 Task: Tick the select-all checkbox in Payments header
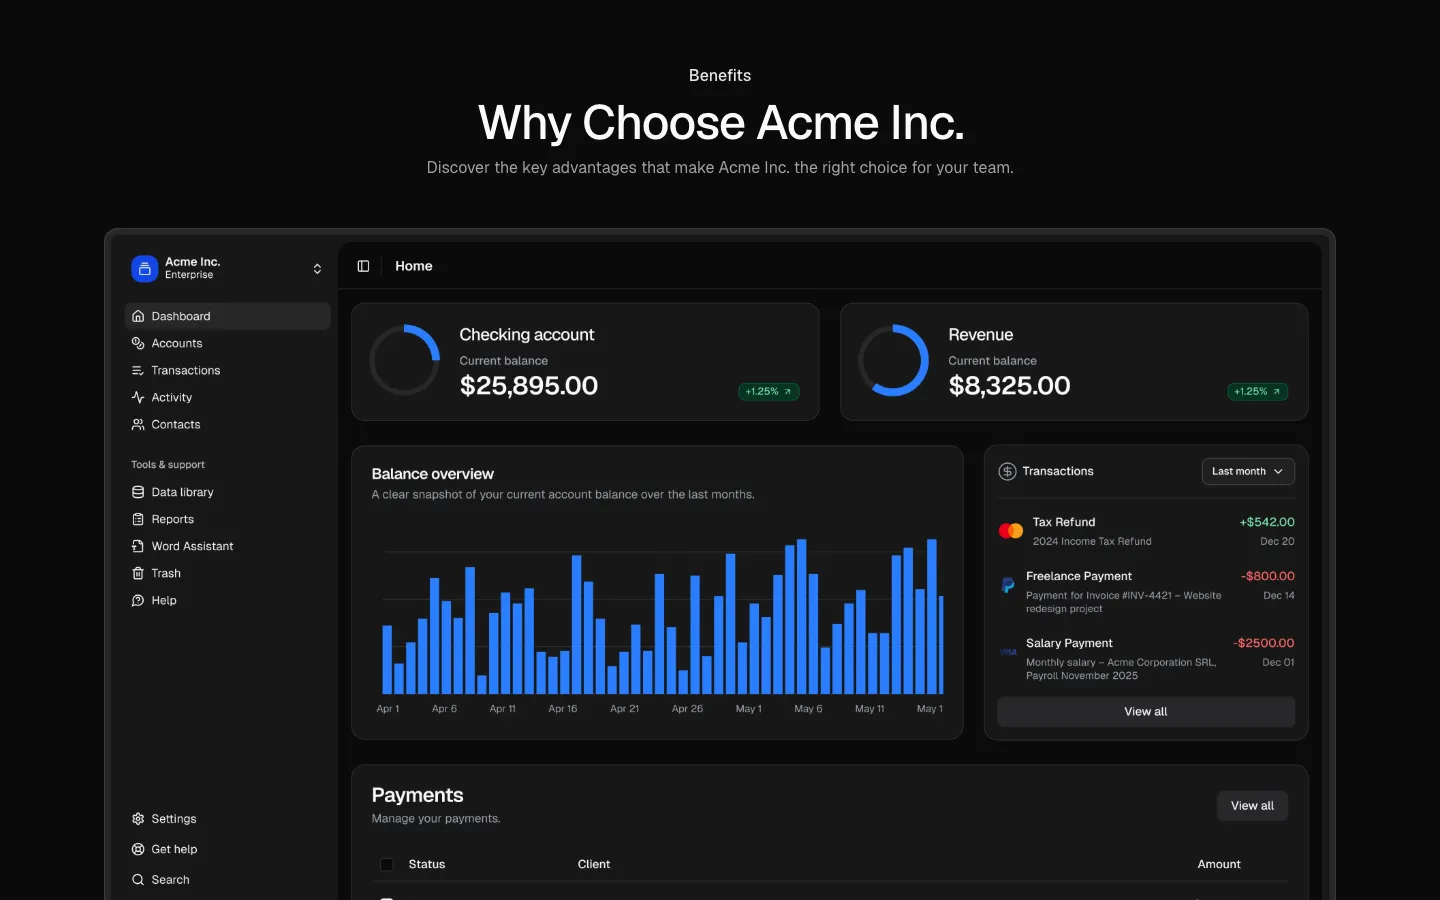(387, 864)
